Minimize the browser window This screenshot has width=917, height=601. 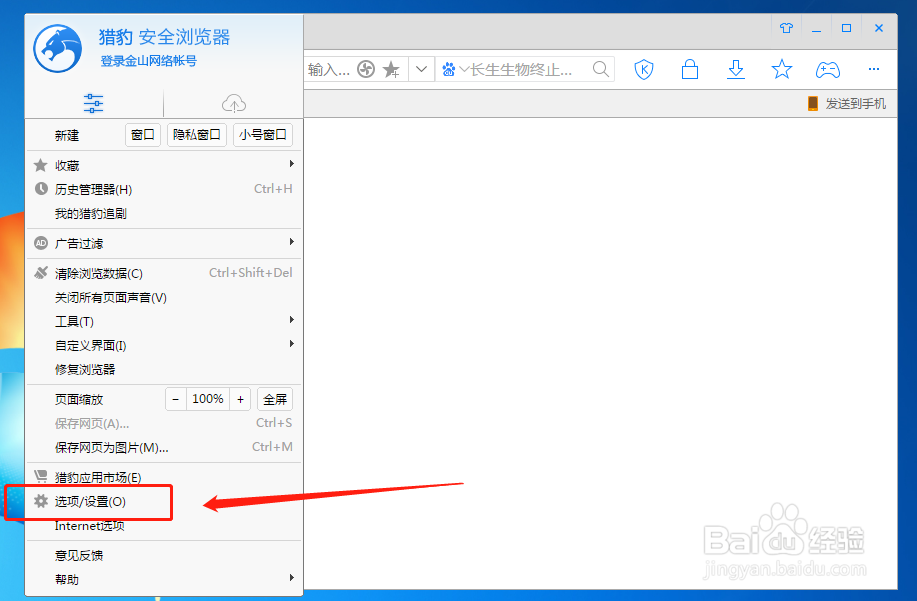tap(816, 28)
